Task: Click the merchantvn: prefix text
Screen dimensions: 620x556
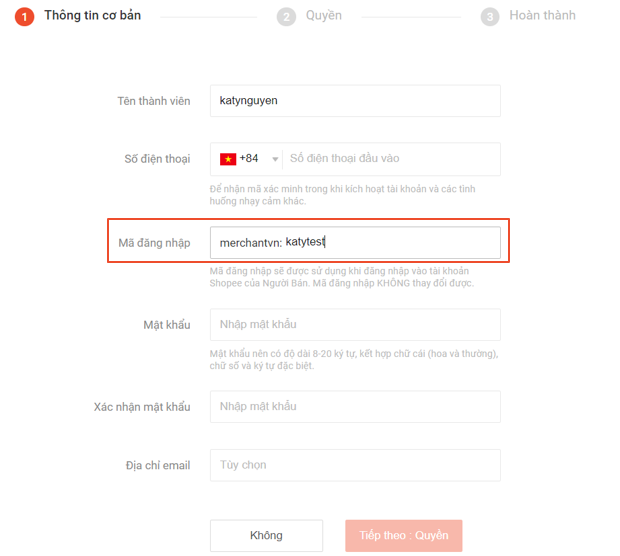Action: (251, 243)
